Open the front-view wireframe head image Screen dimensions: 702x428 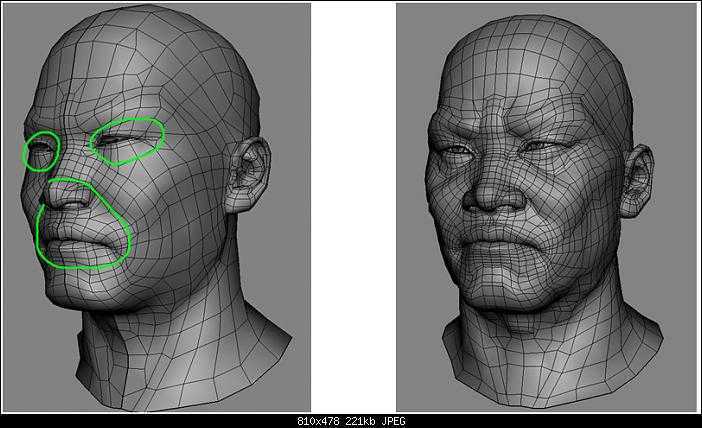[x=547, y=207]
